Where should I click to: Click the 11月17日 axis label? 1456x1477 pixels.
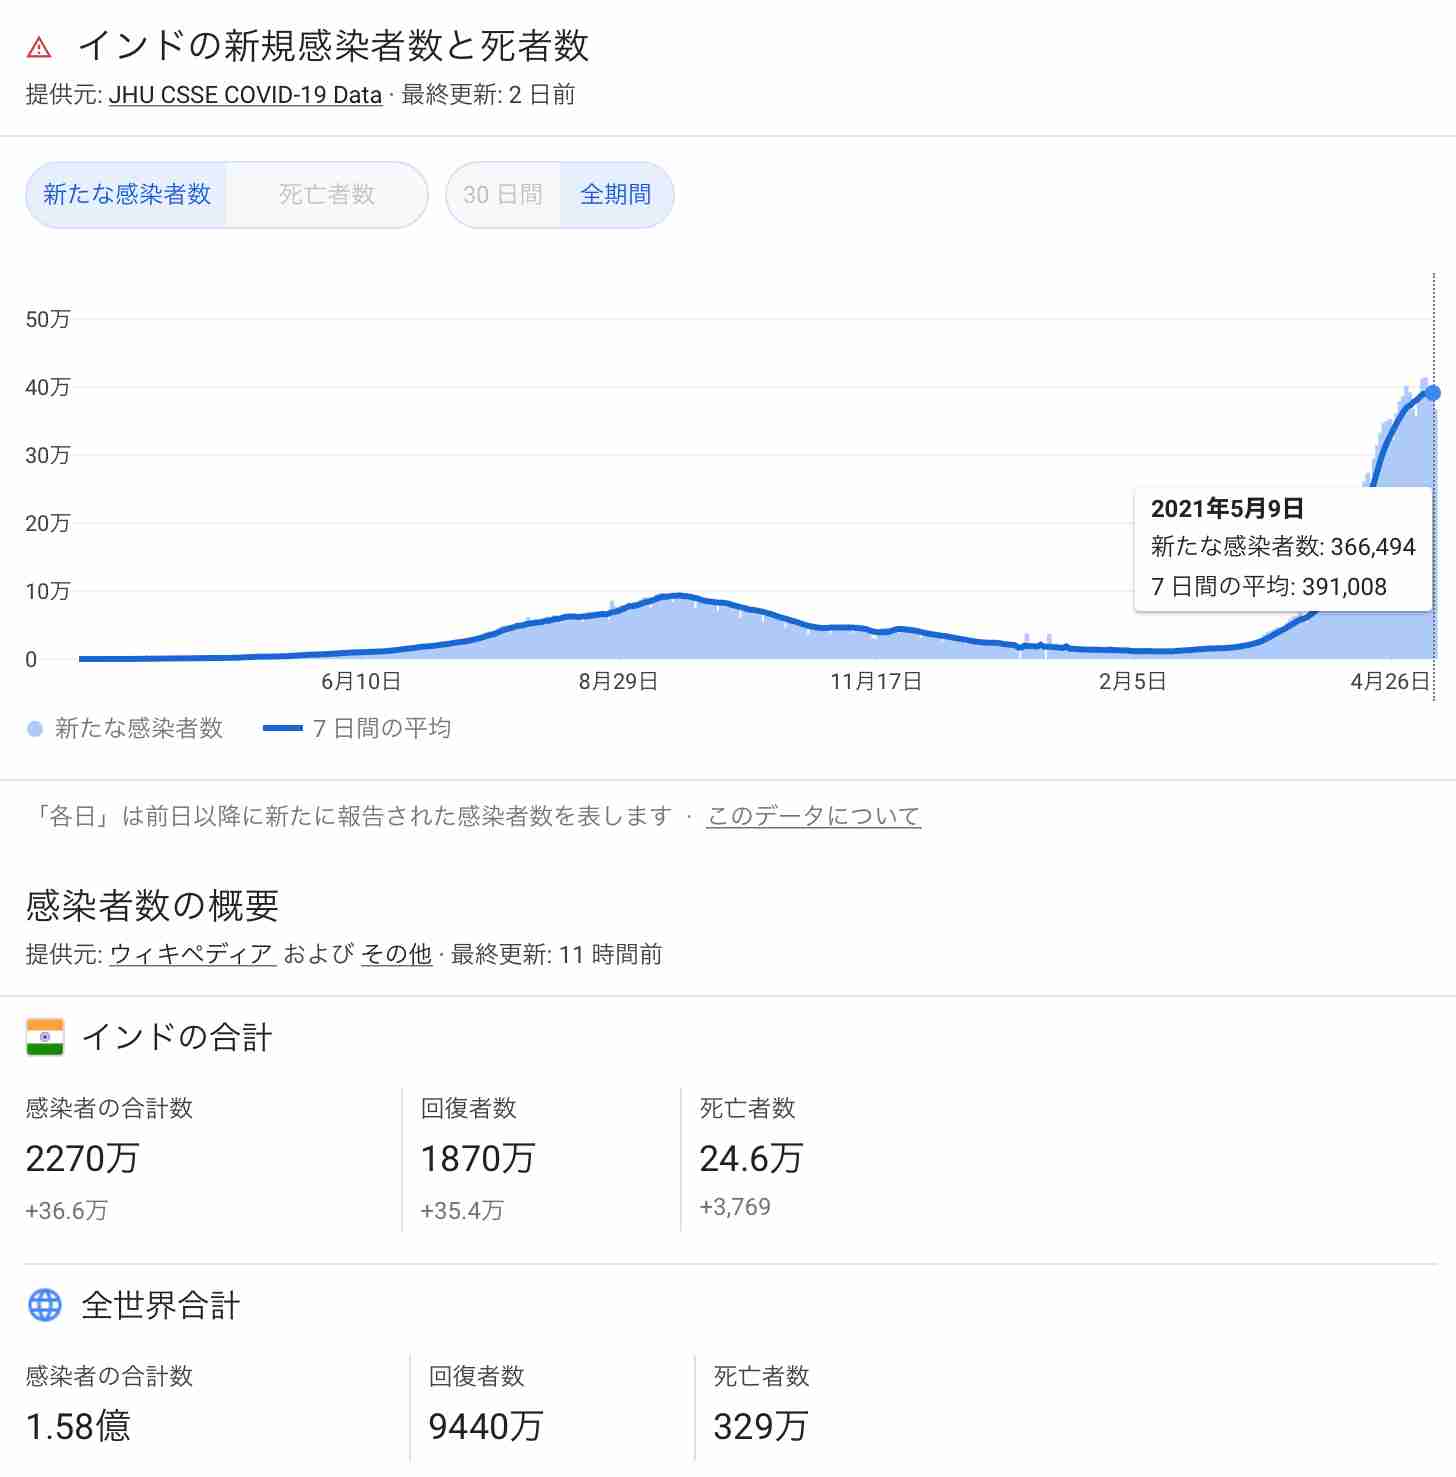(876, 682)
